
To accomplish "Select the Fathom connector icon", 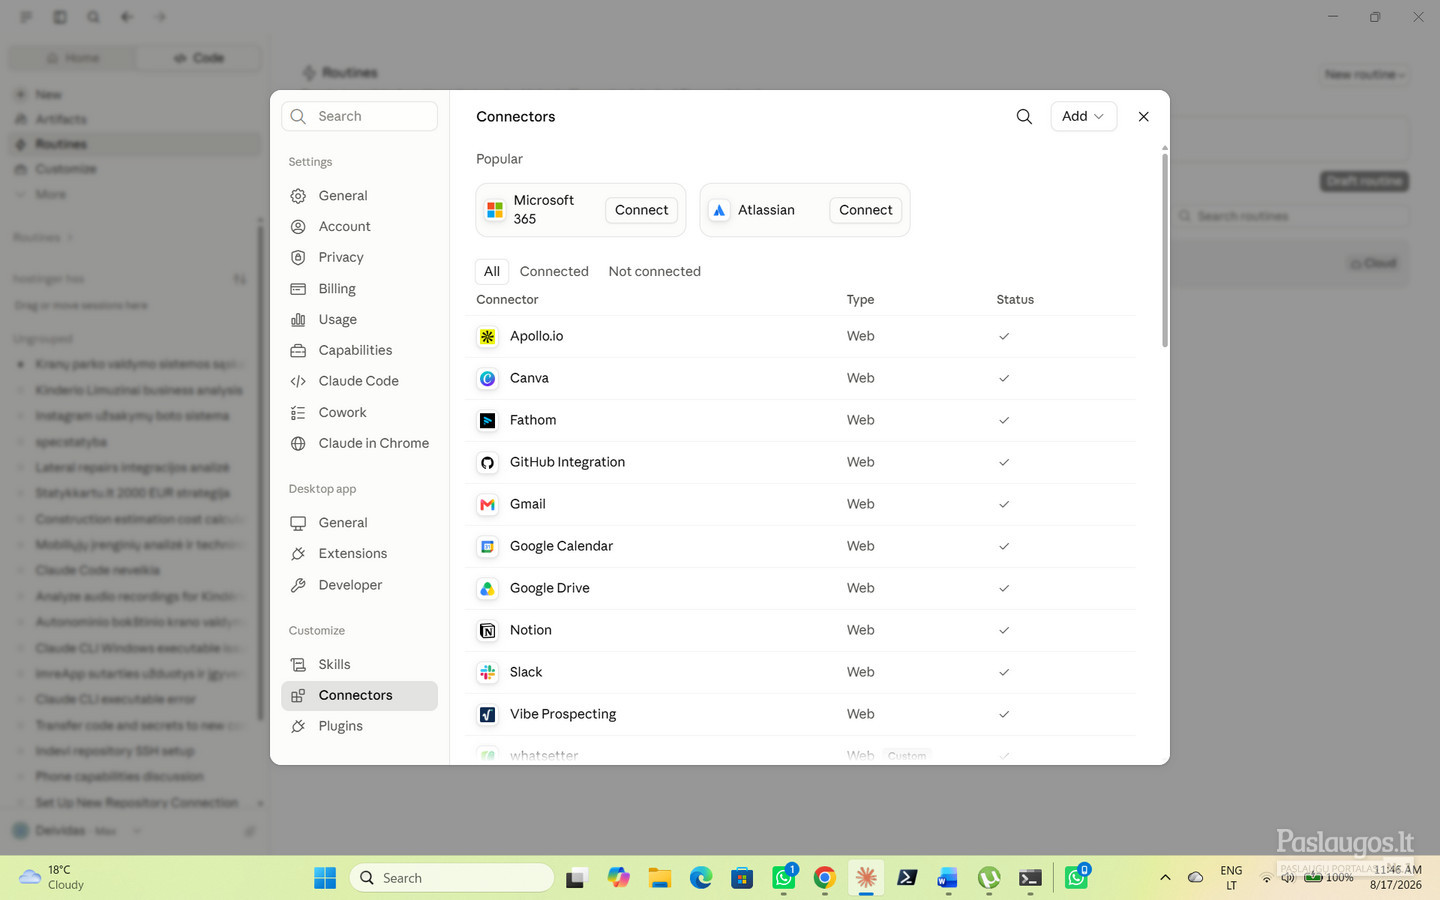I will [487, 421].
